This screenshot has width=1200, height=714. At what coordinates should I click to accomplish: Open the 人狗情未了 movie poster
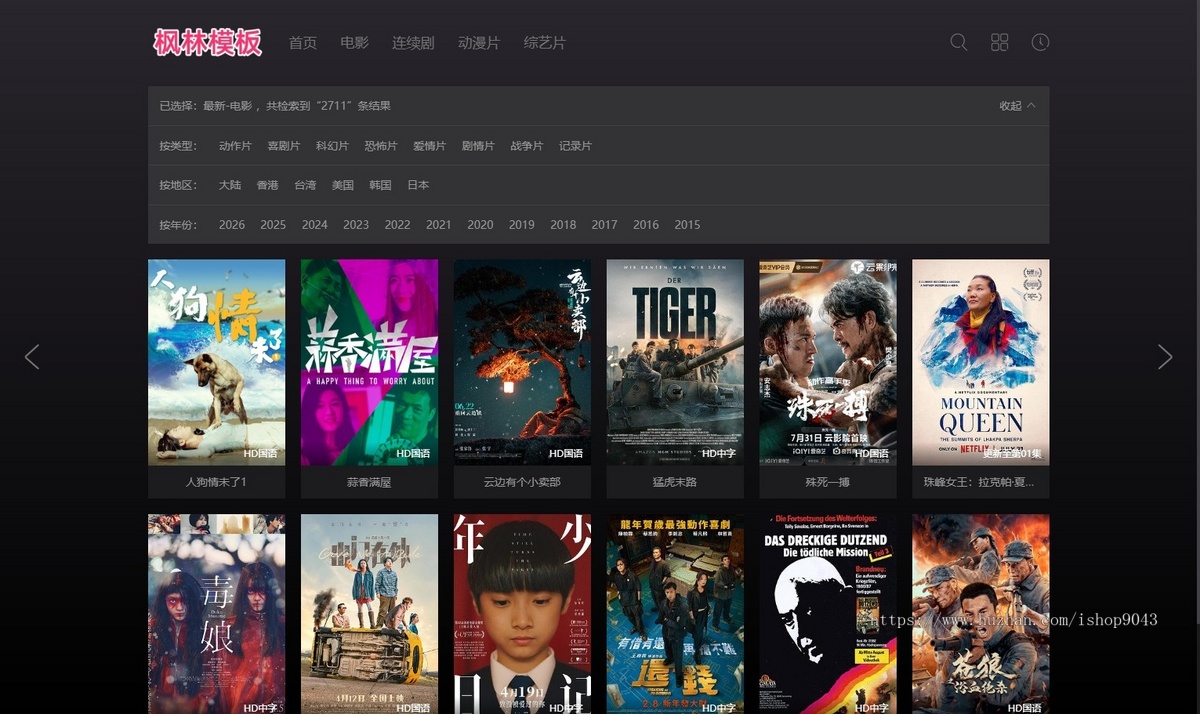click(x=216, y=362)
